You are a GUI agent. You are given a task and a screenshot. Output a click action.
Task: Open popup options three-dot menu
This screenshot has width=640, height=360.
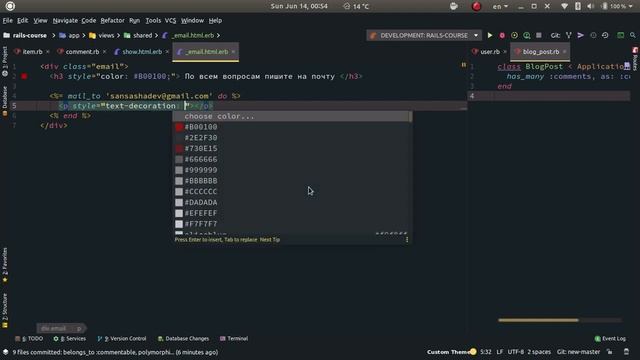pos(407,240)
